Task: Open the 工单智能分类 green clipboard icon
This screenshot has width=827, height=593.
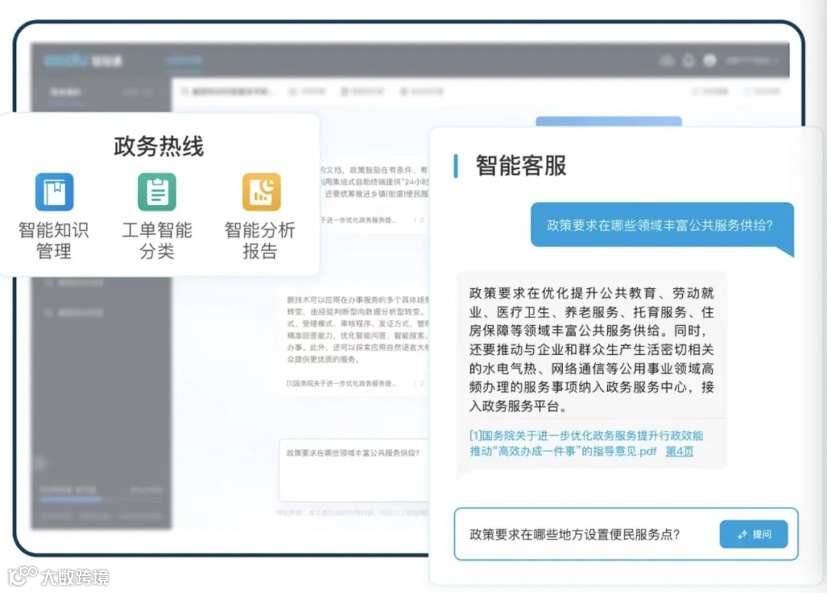Action: coord(157,192)
